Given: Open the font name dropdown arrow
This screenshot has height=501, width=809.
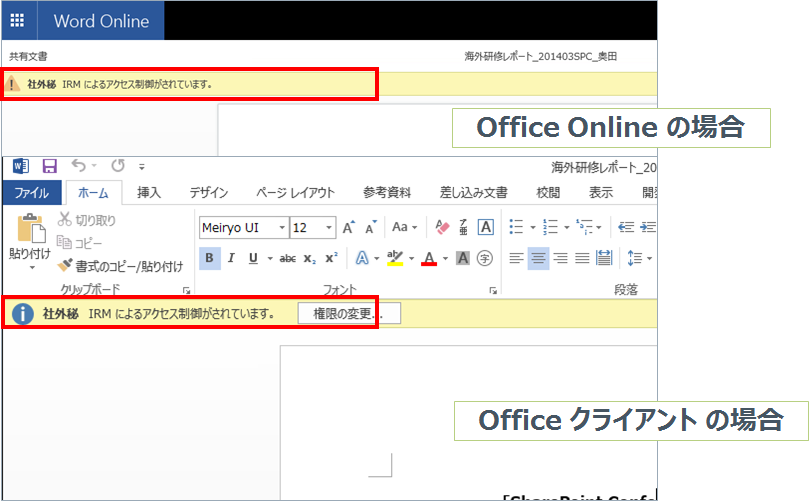Looking at the screenshot, I should [x=282, y=228].
